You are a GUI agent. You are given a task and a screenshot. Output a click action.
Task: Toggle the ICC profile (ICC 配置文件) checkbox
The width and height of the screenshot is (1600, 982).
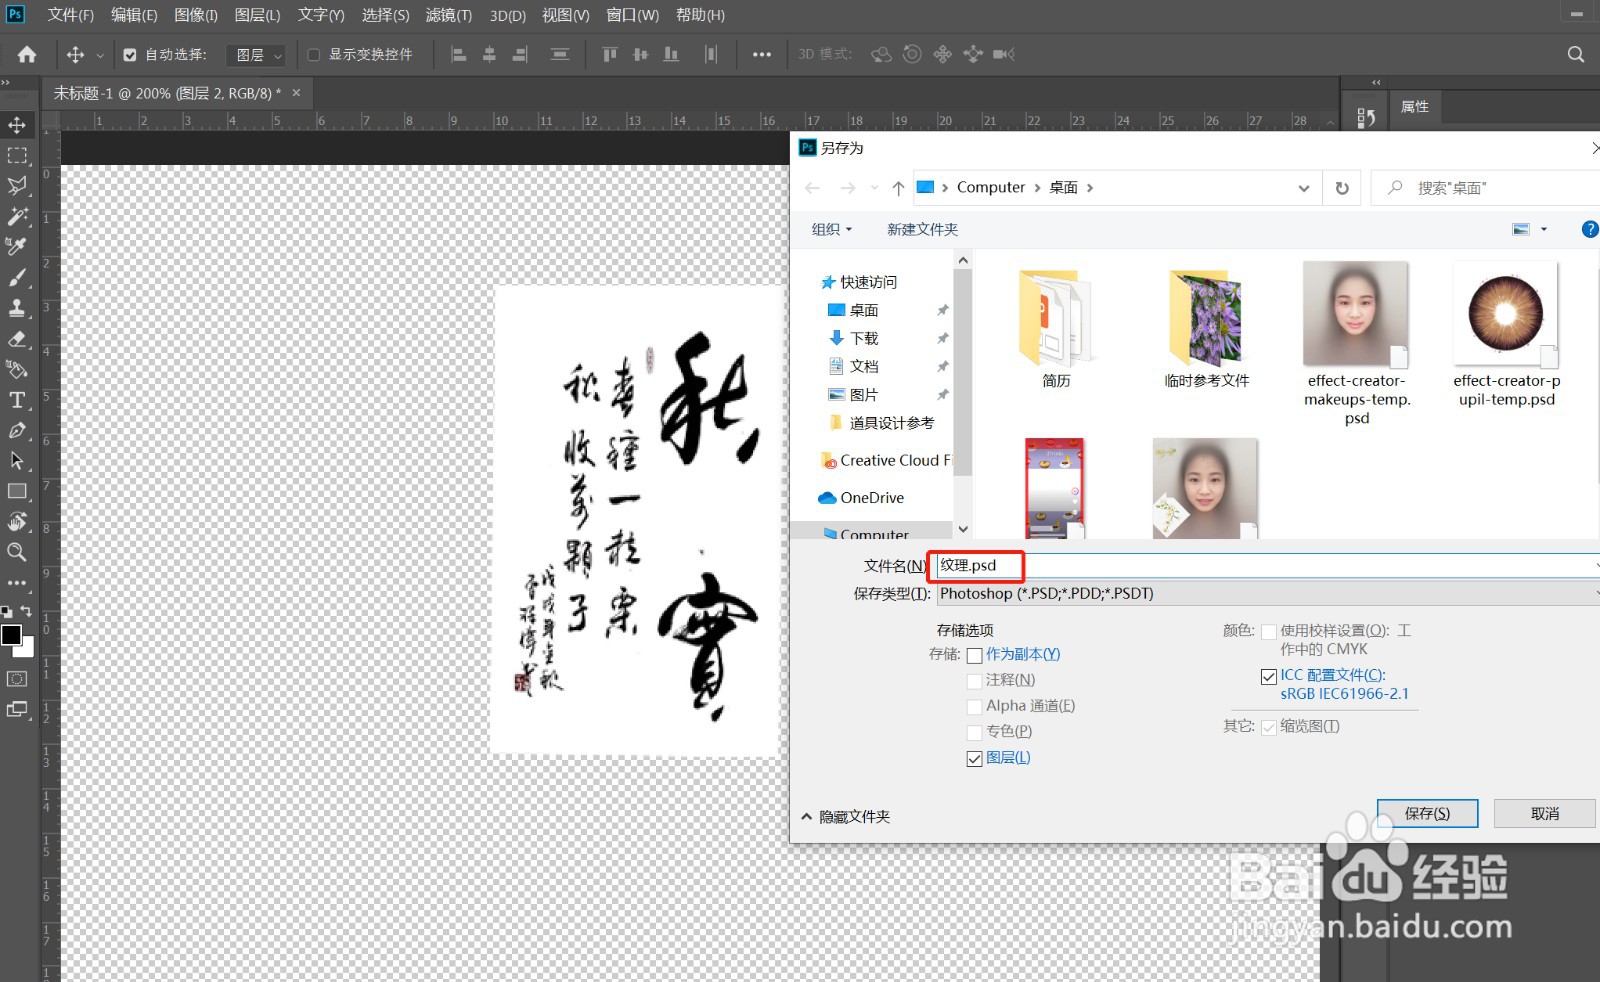[x=1269, y=677]
